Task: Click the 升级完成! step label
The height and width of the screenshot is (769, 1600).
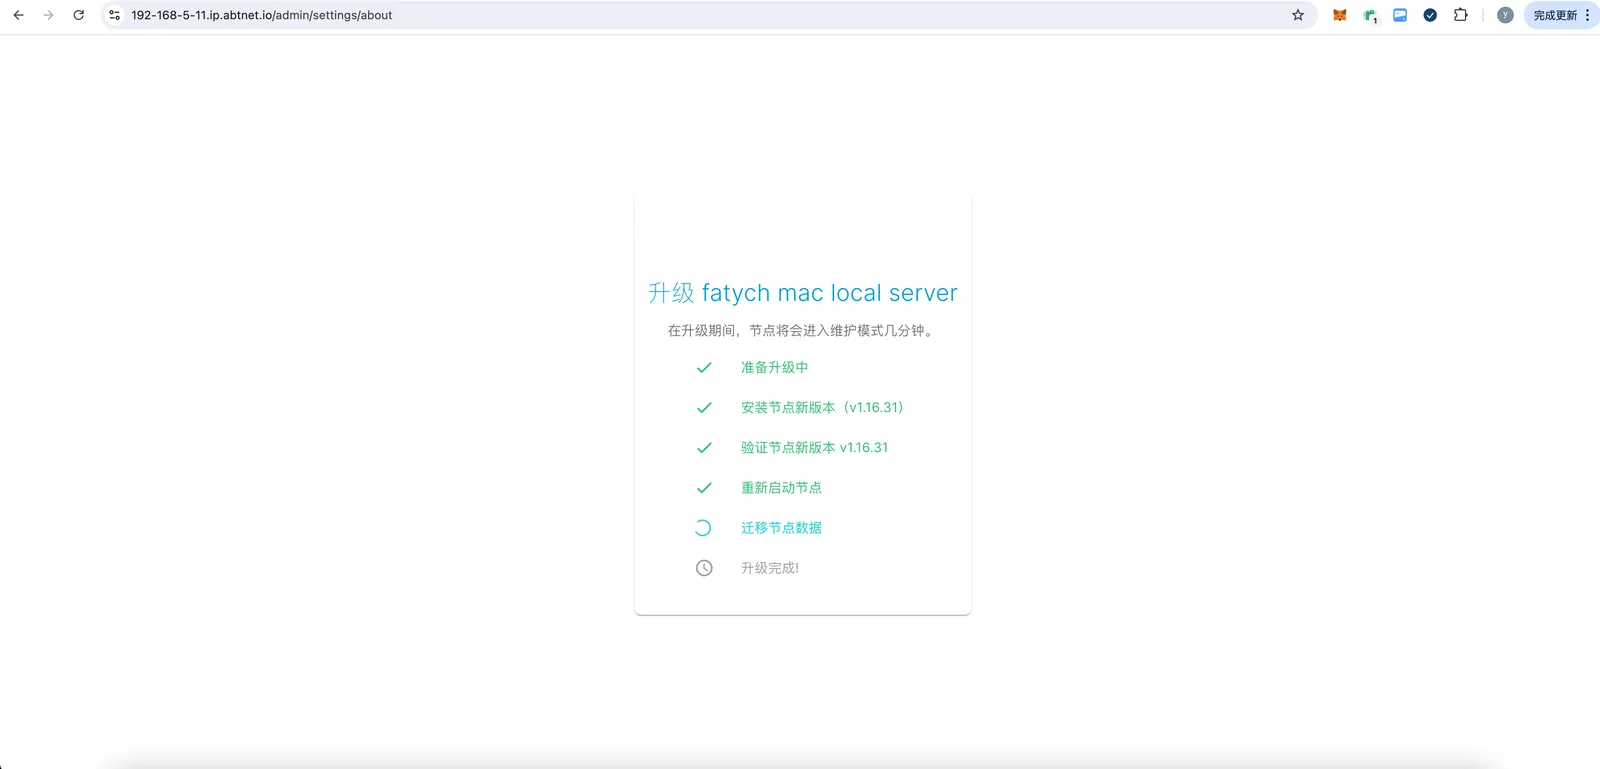Action: tap(770, 568)
